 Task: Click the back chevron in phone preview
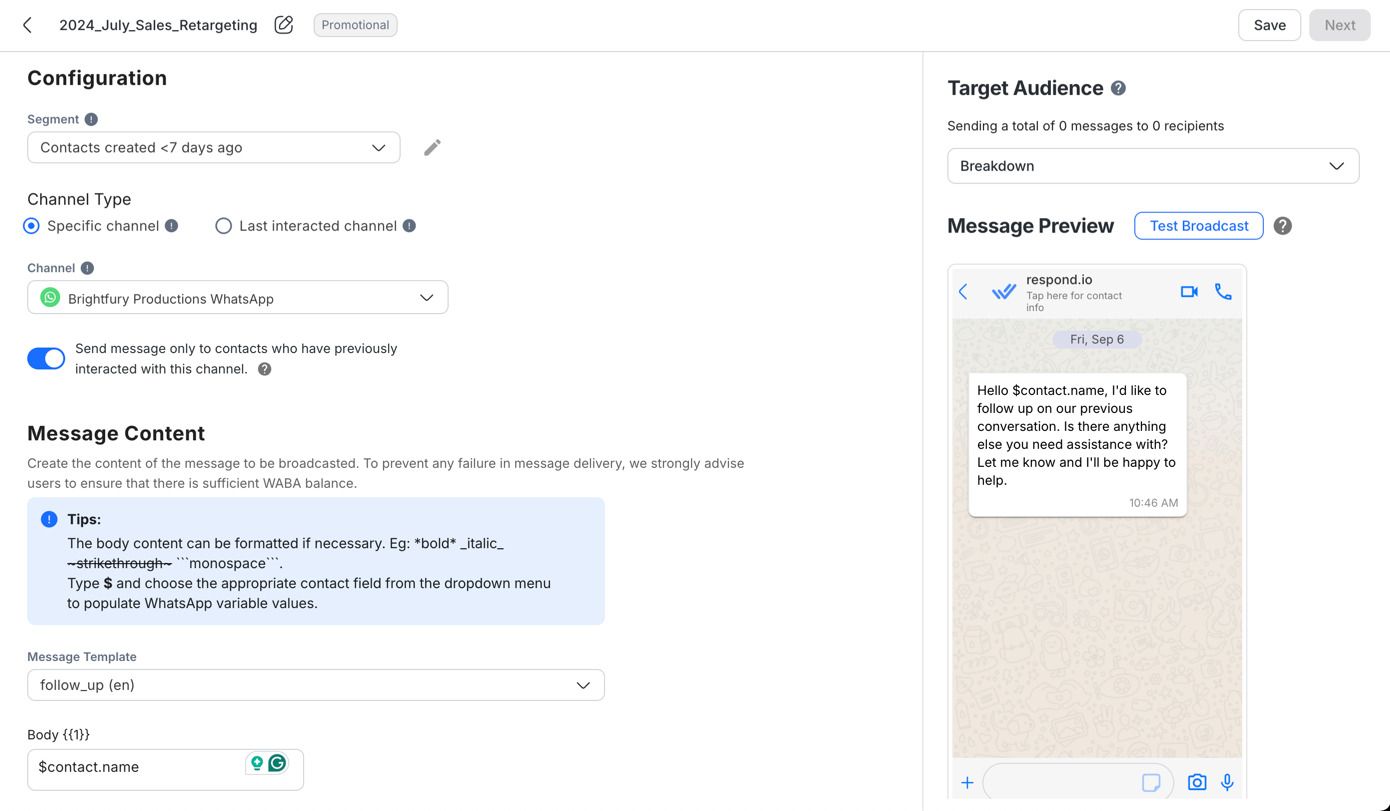963,291
